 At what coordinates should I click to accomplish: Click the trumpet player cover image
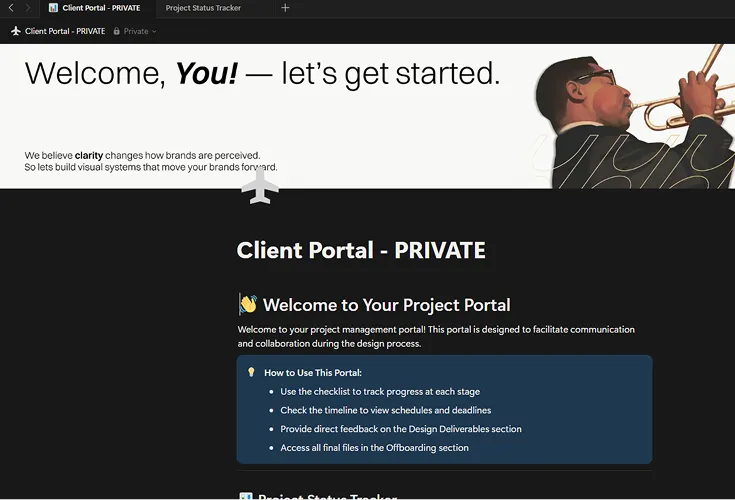(x=633, y=116)
